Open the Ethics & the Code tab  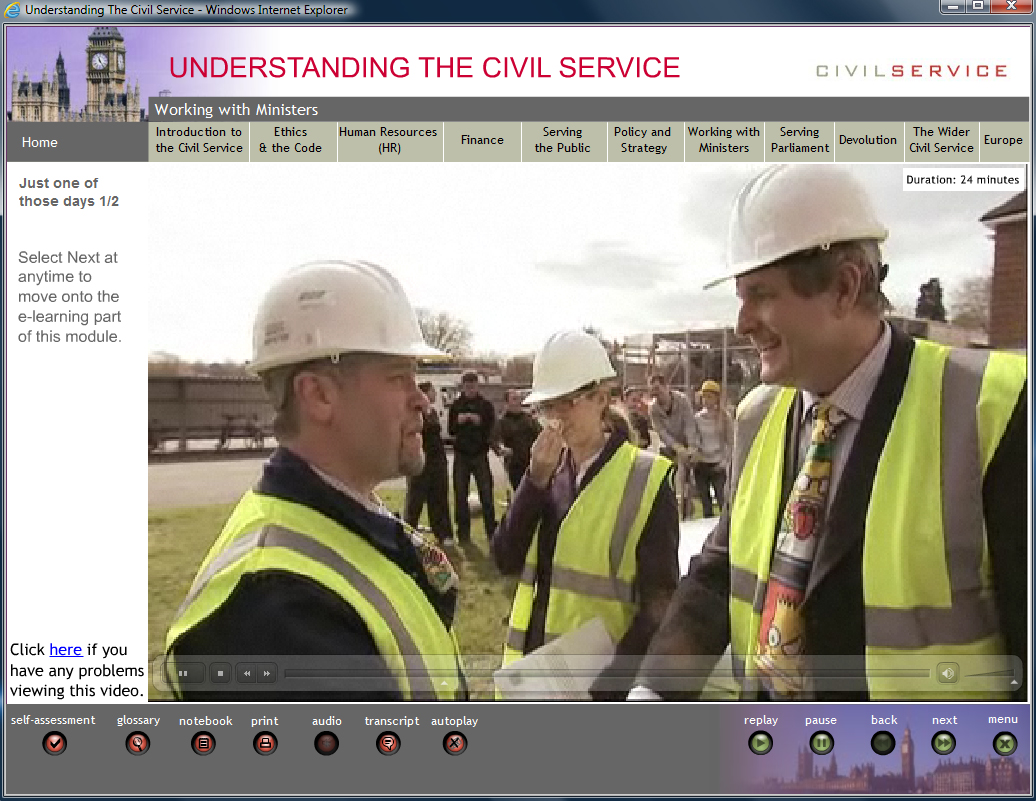[x=290, y=140]
